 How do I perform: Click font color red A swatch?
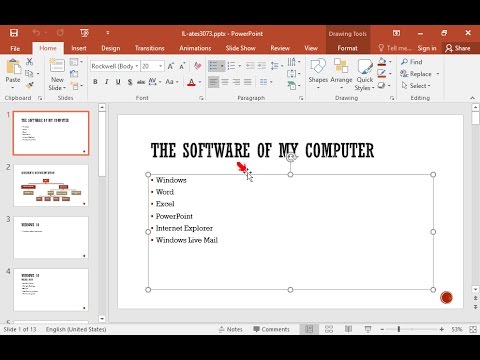pos(191,82)
